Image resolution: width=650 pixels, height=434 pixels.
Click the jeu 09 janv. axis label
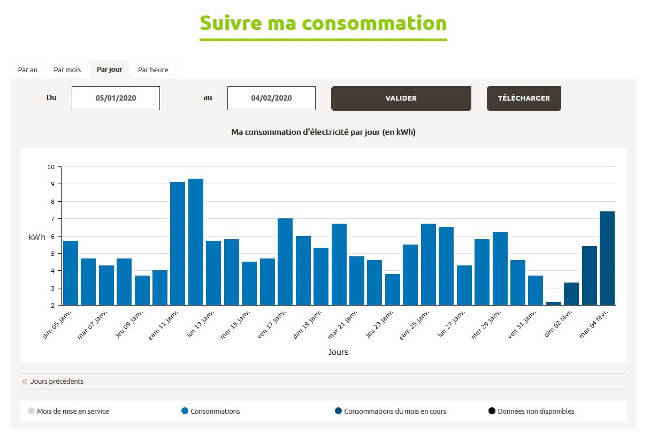129,324
